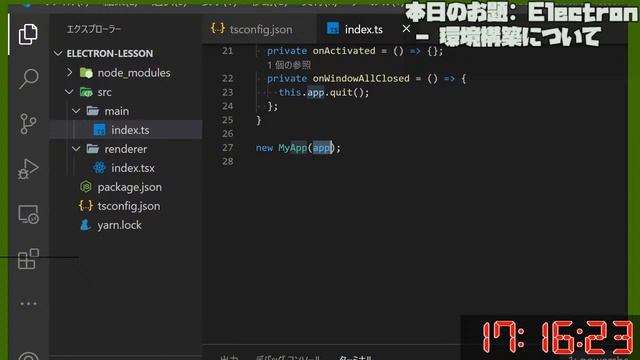Open the Remote Explorer view
Screen dimensions: 640x360
(x=28, y=214)
